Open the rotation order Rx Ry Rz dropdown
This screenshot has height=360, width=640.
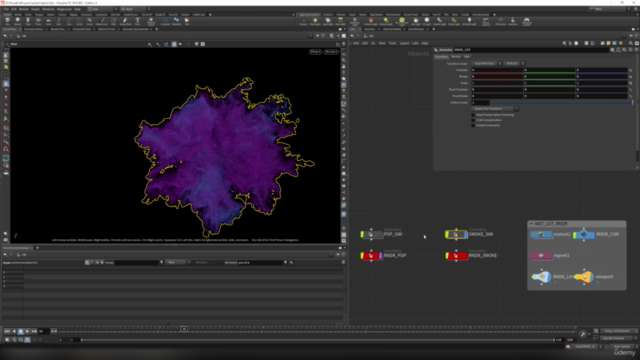(514, 64)
